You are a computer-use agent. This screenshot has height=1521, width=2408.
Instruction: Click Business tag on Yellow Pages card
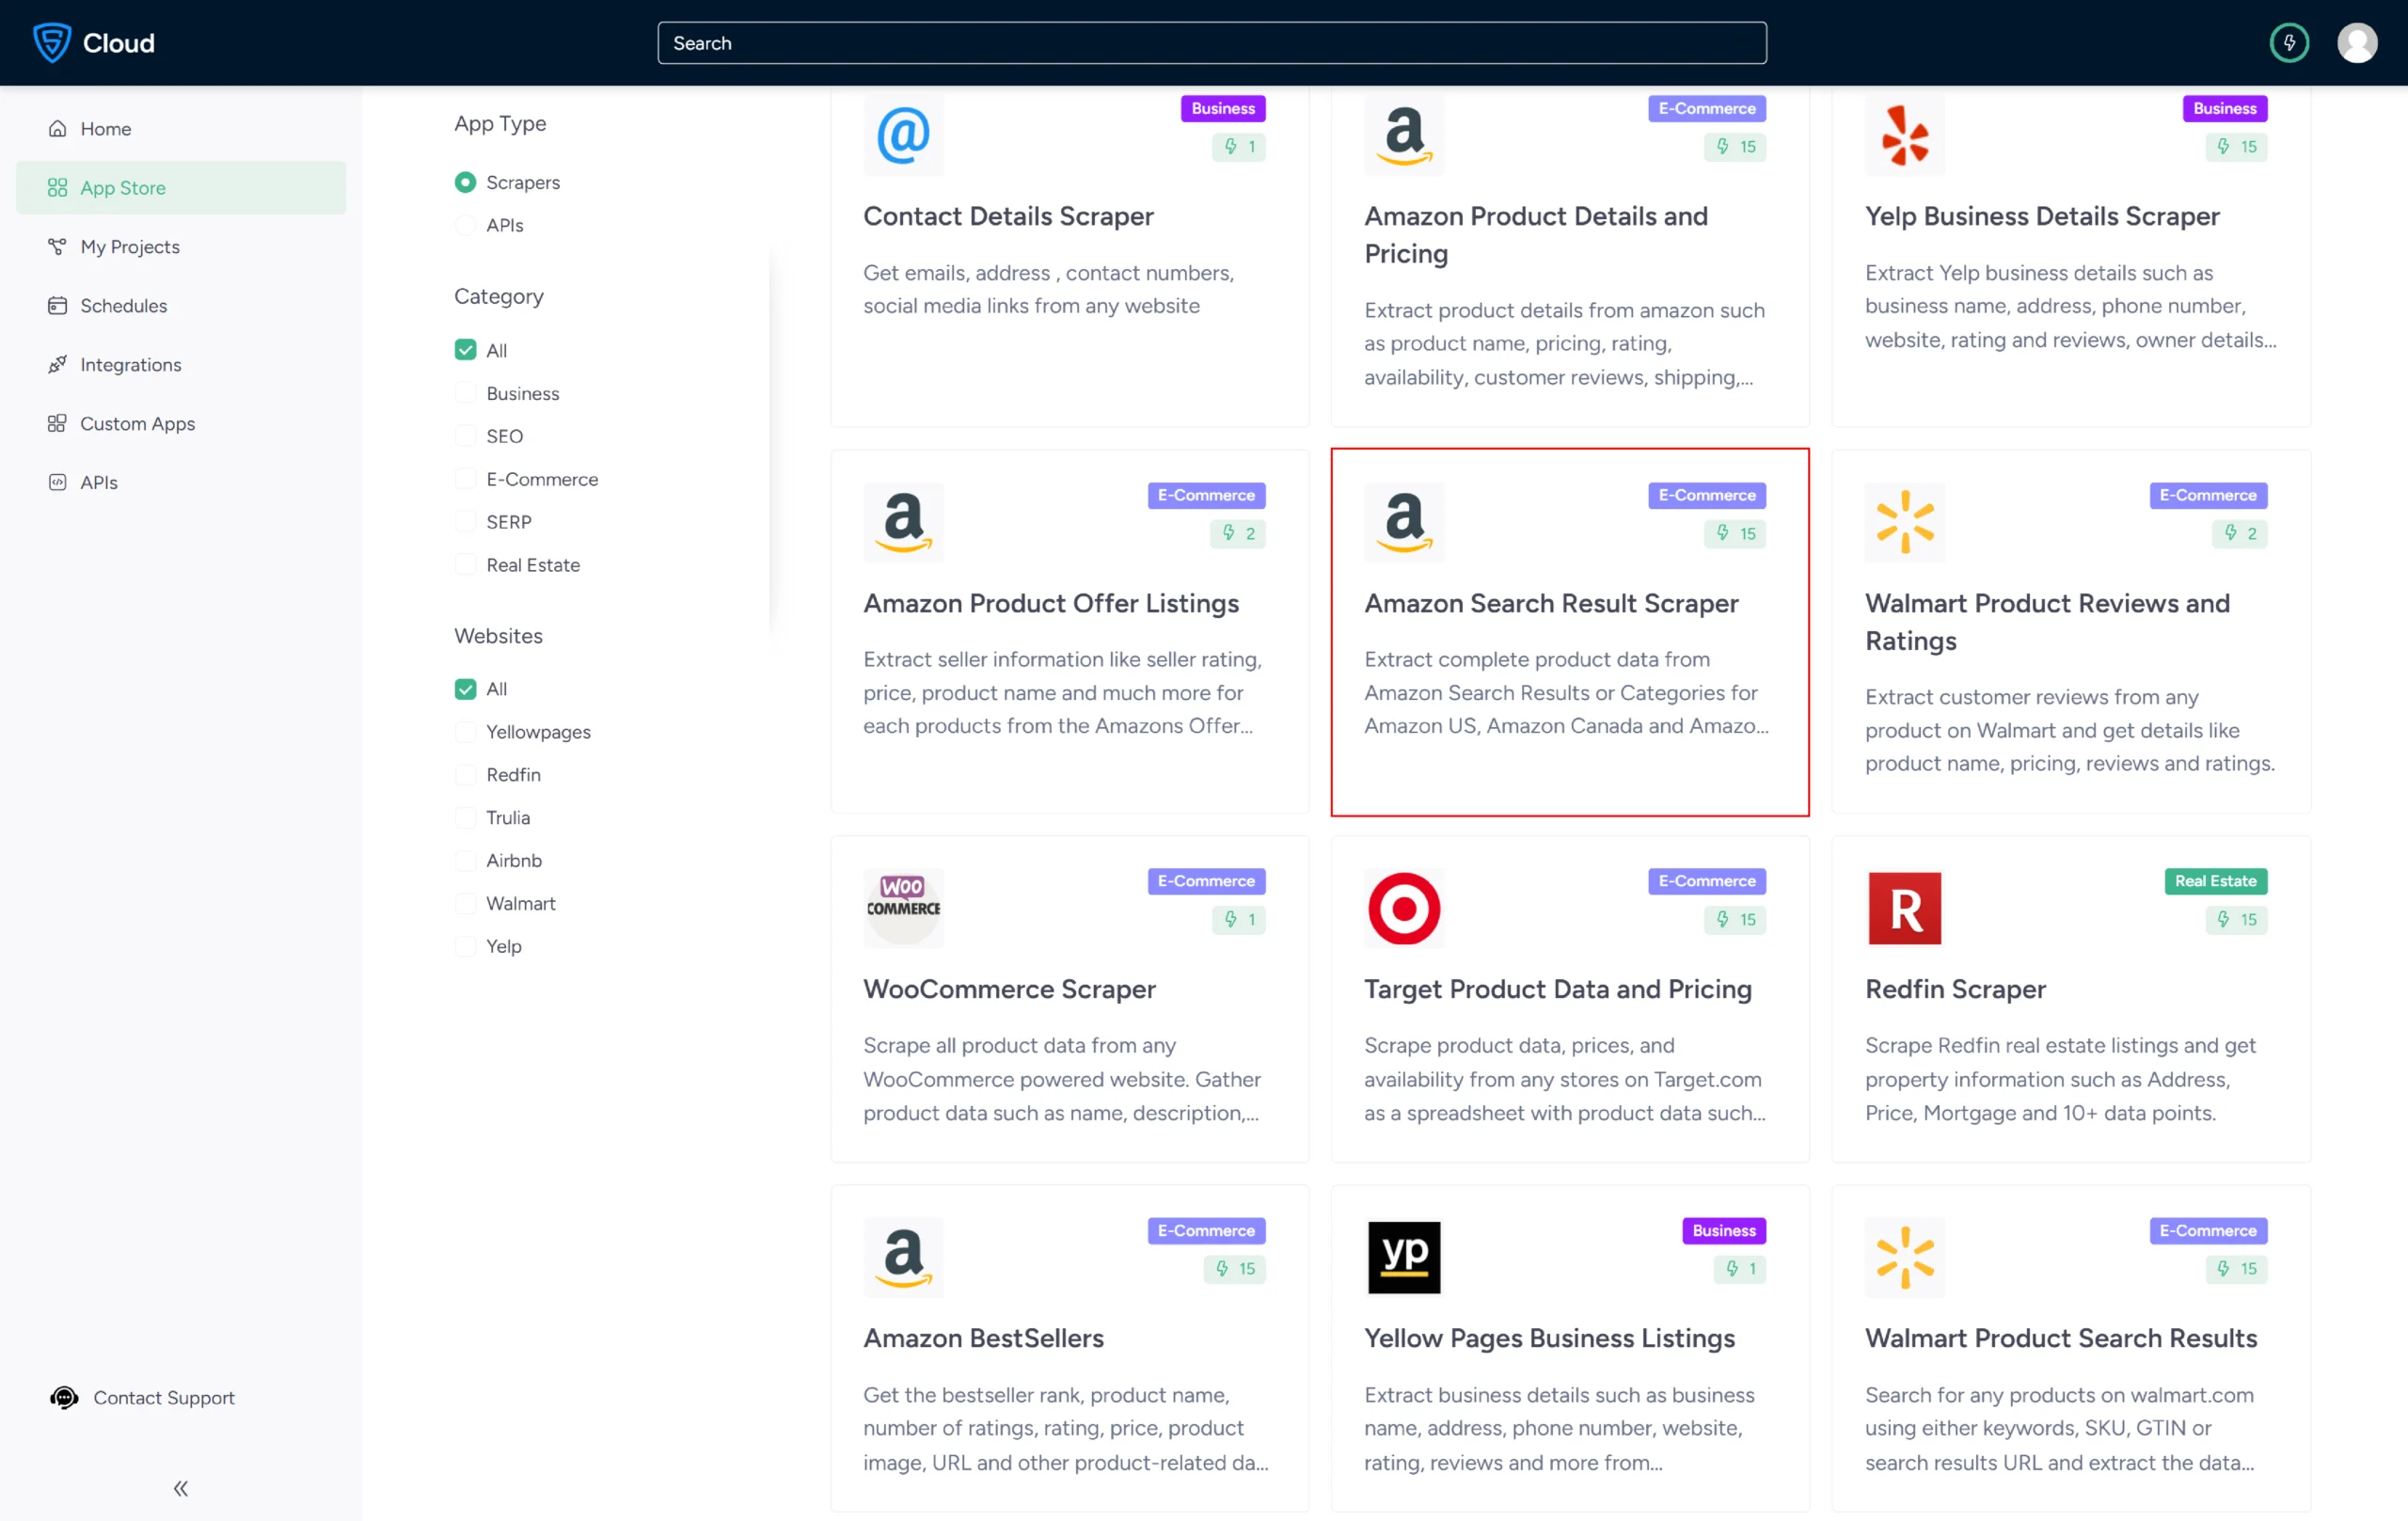[x=1724, y=1231]
